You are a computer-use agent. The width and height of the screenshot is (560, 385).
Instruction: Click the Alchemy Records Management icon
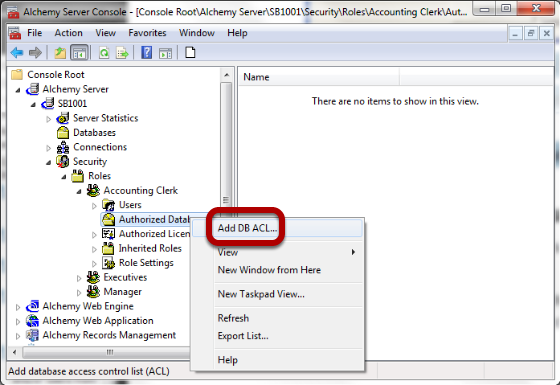tap(32, 335)
